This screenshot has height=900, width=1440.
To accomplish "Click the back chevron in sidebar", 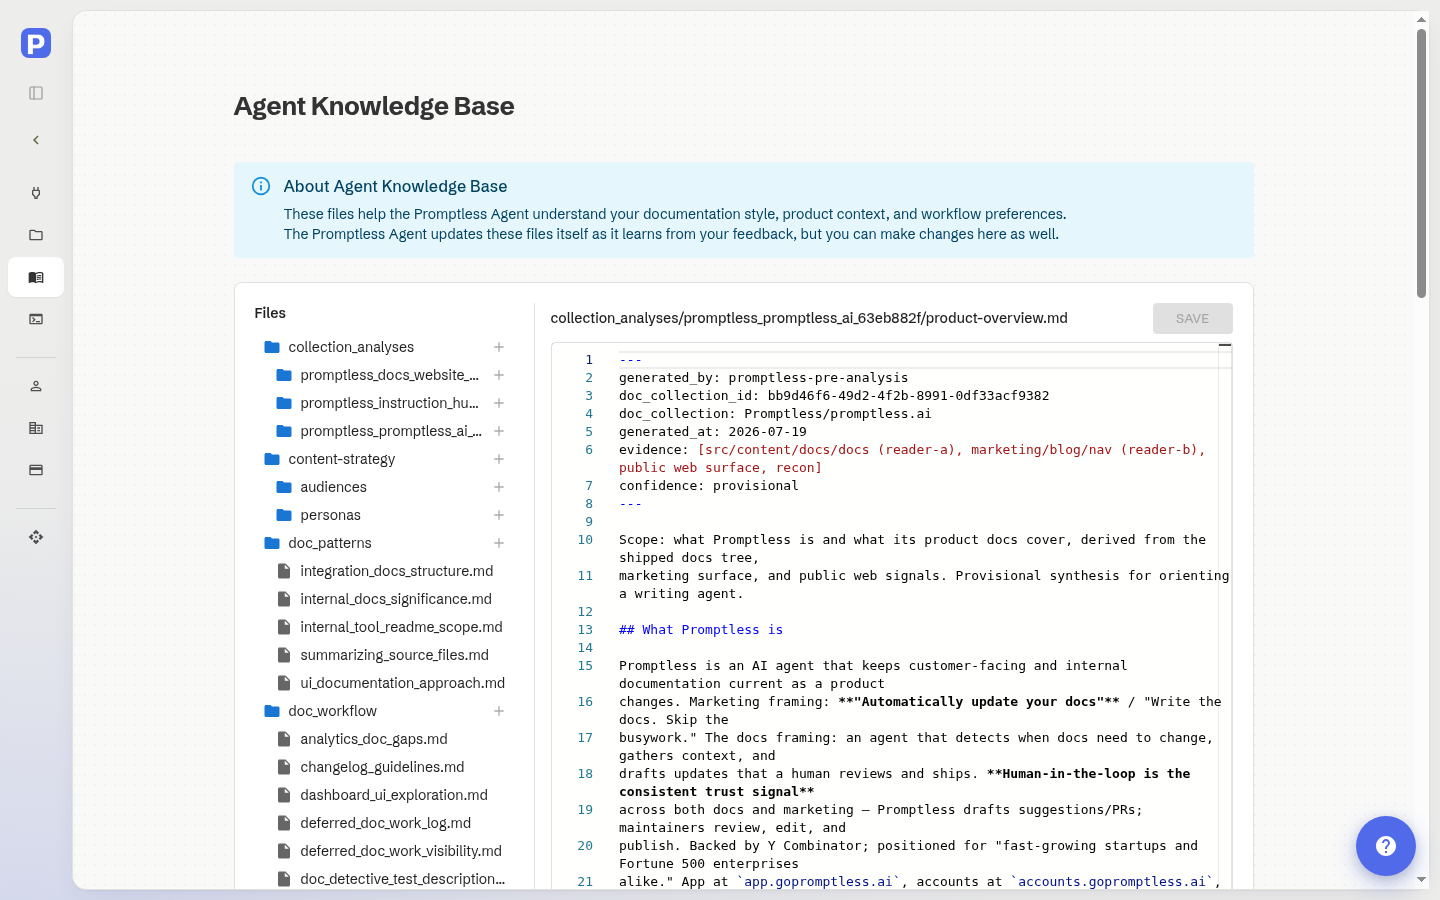I will point(36,140).
